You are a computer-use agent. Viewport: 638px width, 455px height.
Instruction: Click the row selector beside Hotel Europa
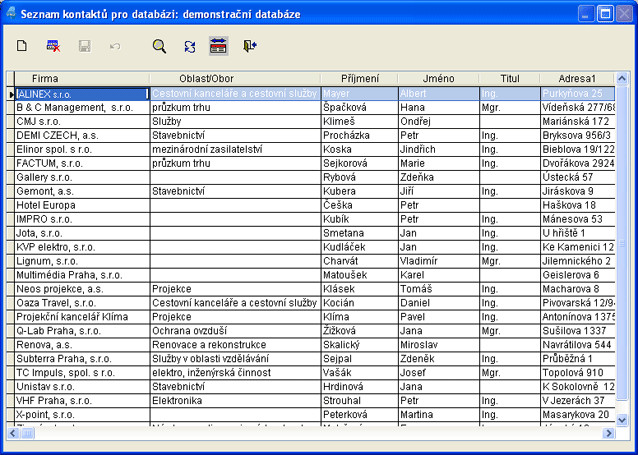pyautogui.click(x=11, y=205)
